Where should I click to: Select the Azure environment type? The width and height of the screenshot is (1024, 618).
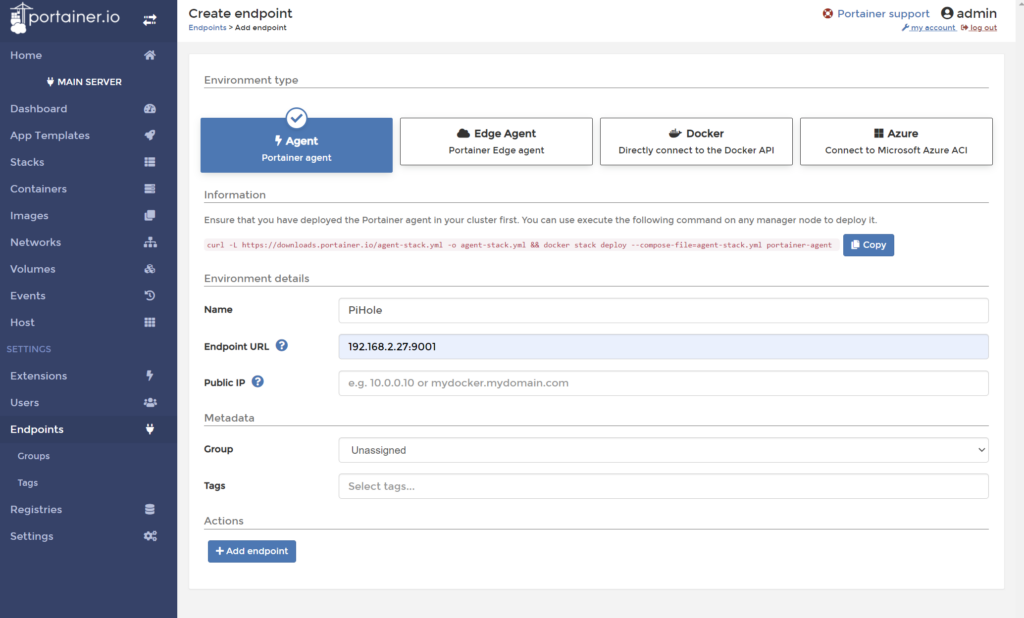coord(896,141)
